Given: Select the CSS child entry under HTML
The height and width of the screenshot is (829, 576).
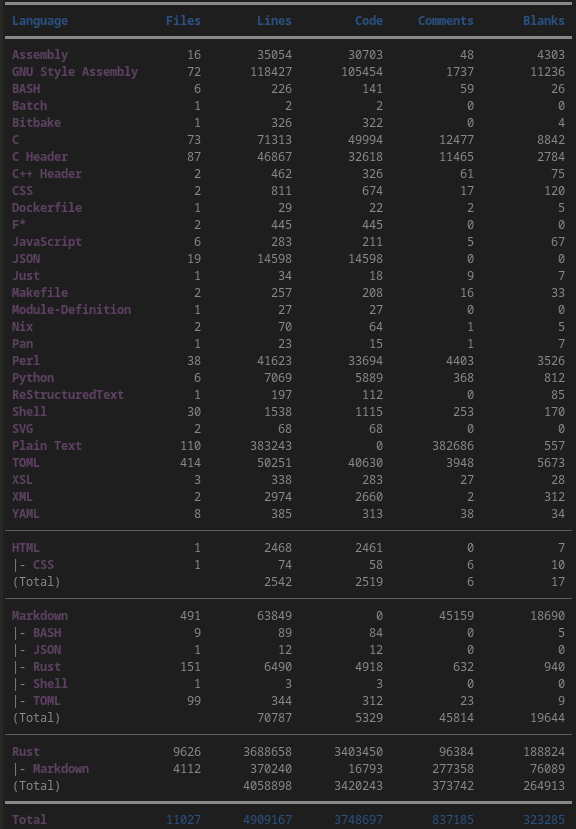Looking at the screenshot, I should coord(43,565).
